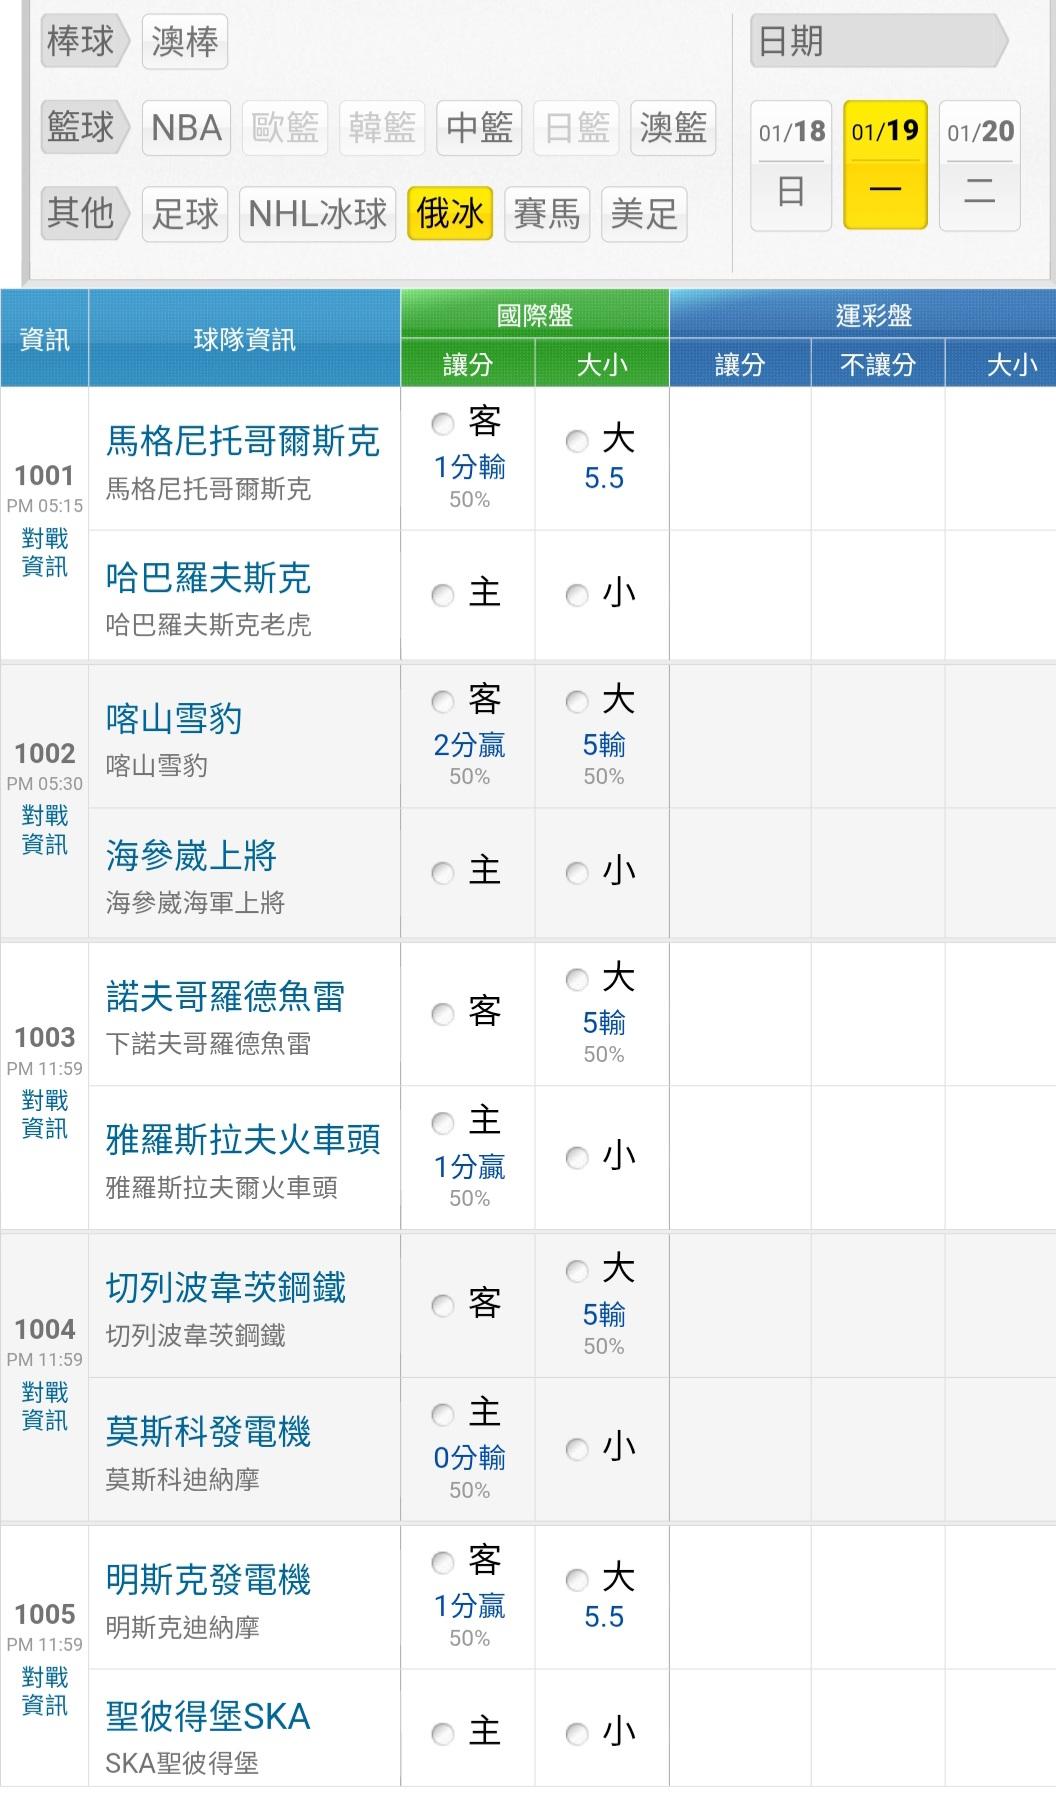
Task: Open team link 喀山雪豹
Action: [174, 719]
